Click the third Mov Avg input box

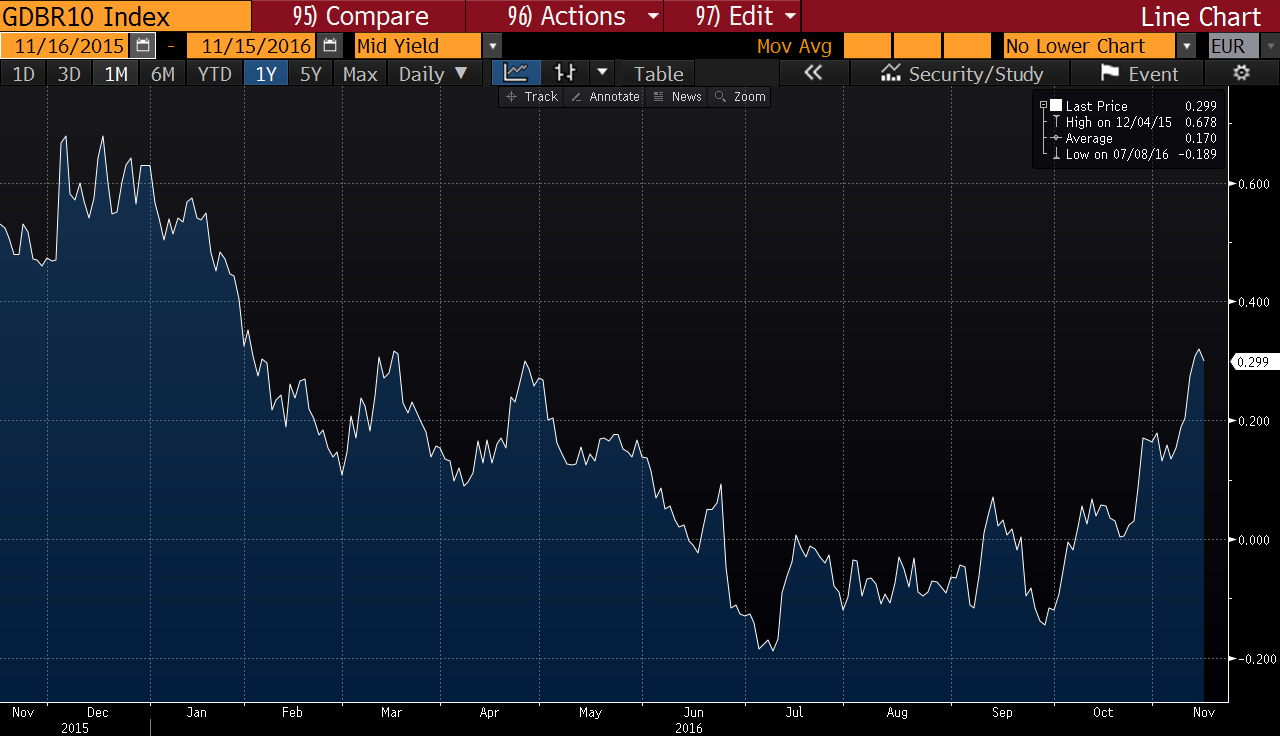tap(966, 46)
